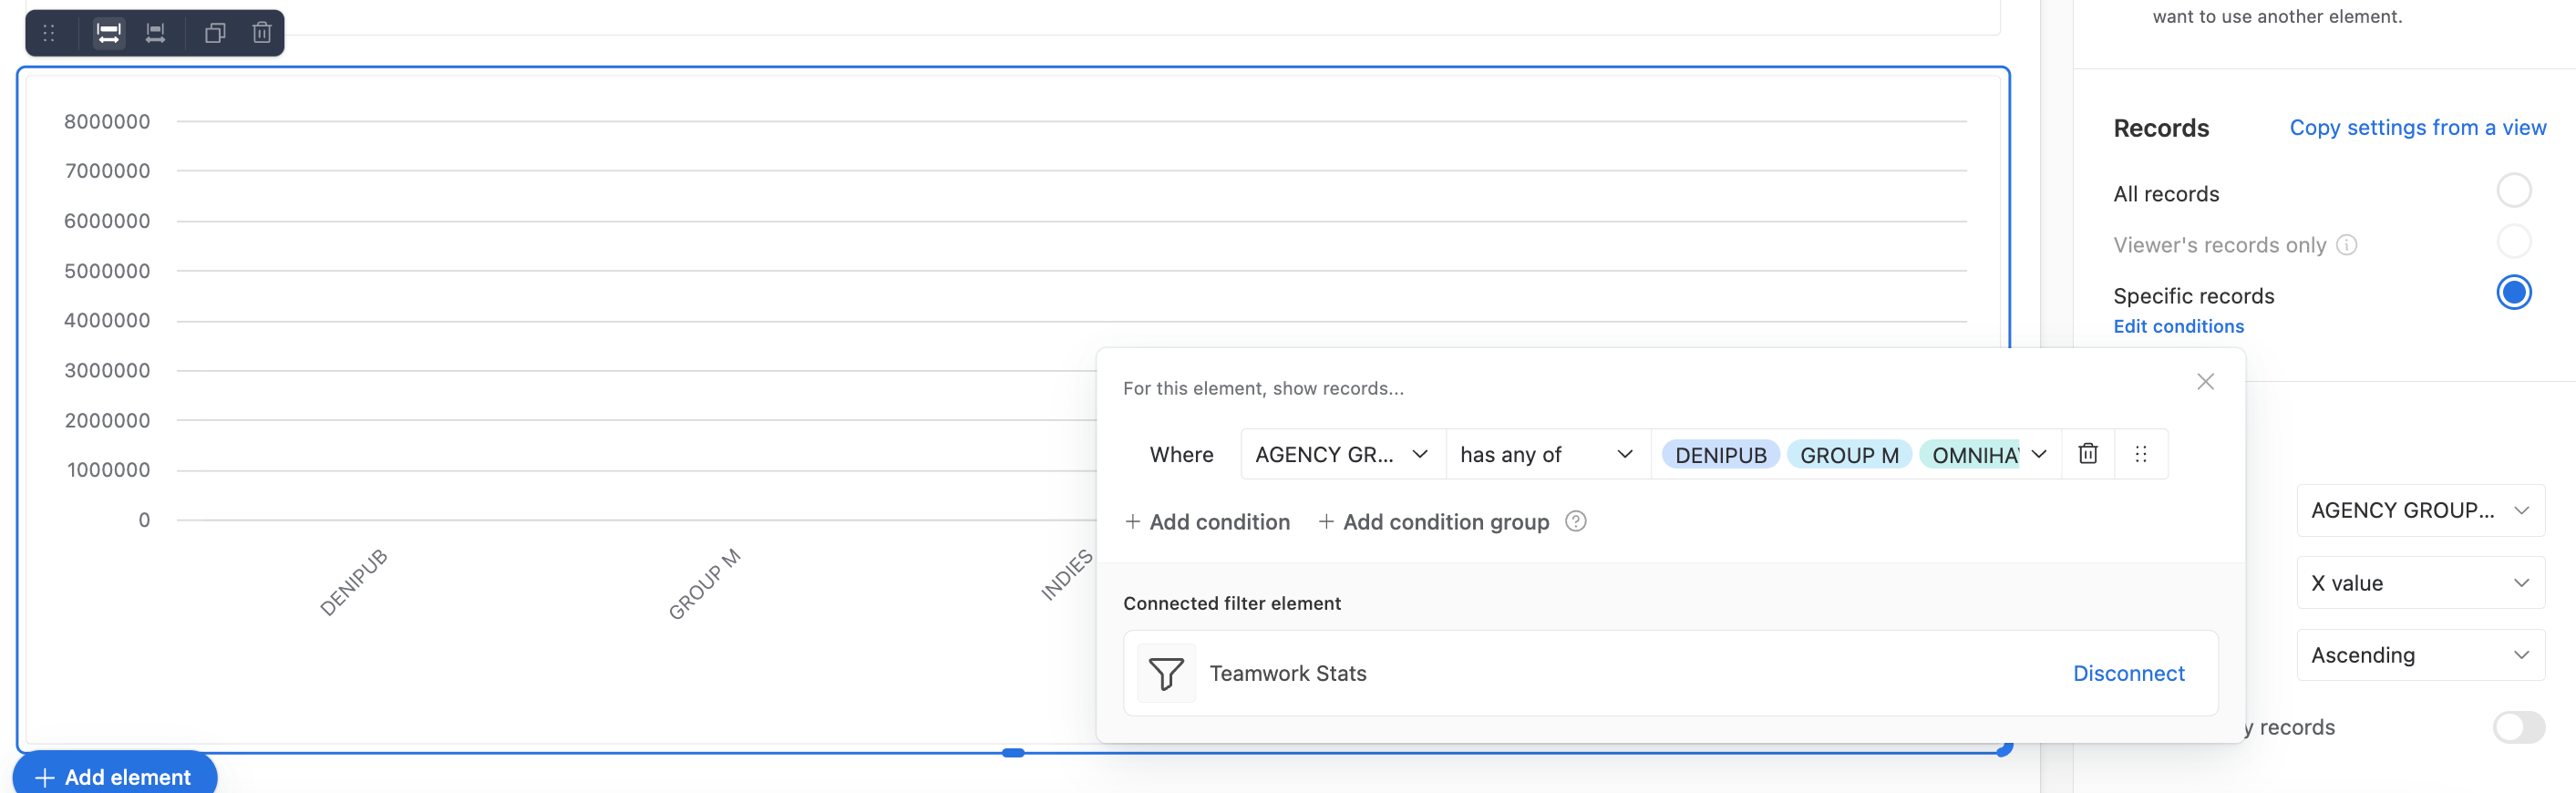2576x793 pixels.
Task: Click the DENIPUB x-axis label
Action: click(353, 582)
